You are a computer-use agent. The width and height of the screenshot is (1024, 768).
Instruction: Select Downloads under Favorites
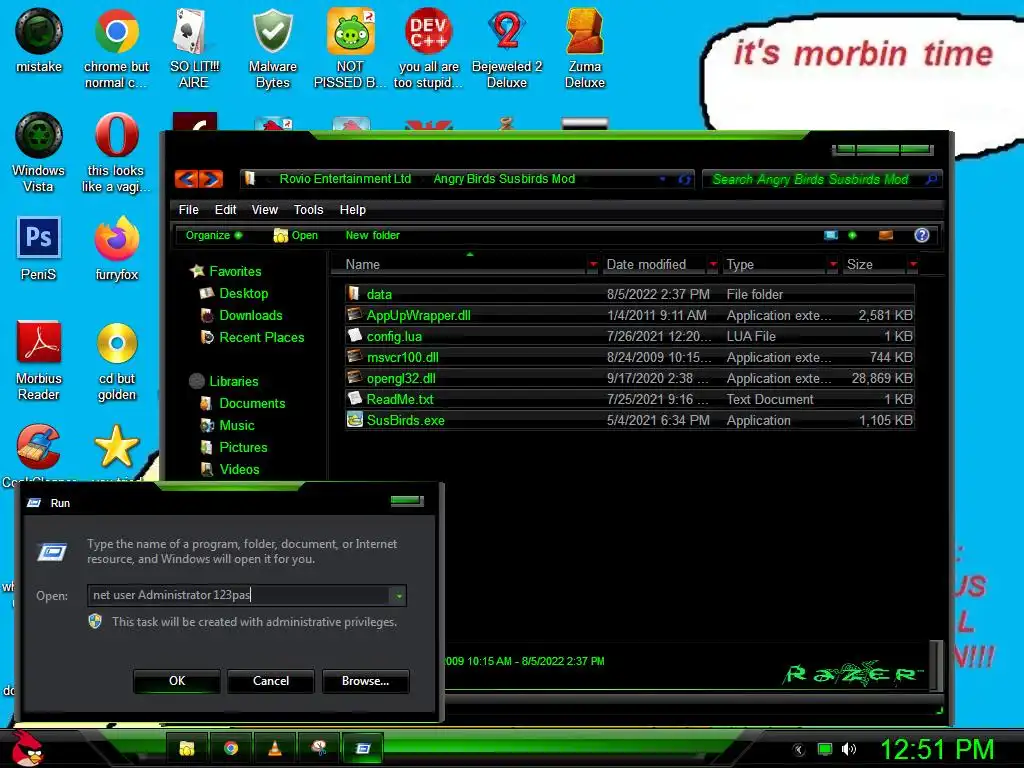coord(251,315)
